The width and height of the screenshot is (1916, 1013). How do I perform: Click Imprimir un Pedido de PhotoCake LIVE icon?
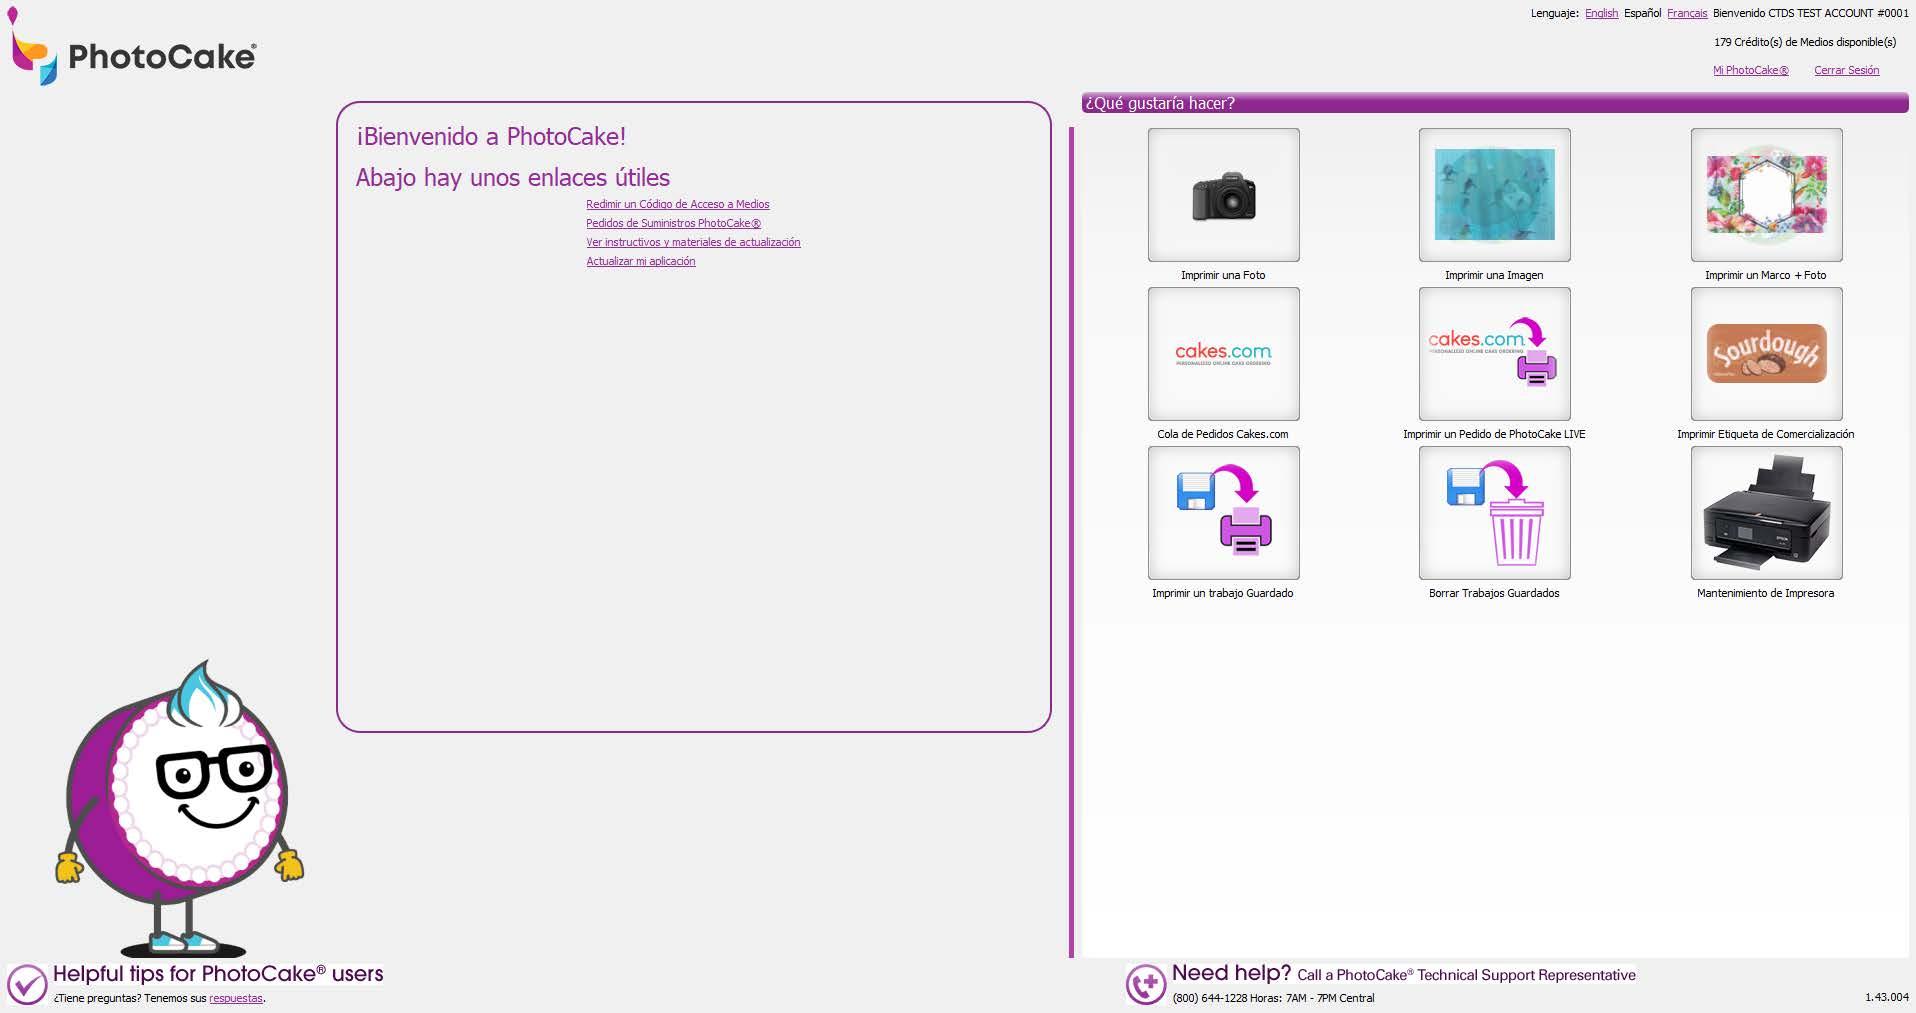pos(1494,354)
